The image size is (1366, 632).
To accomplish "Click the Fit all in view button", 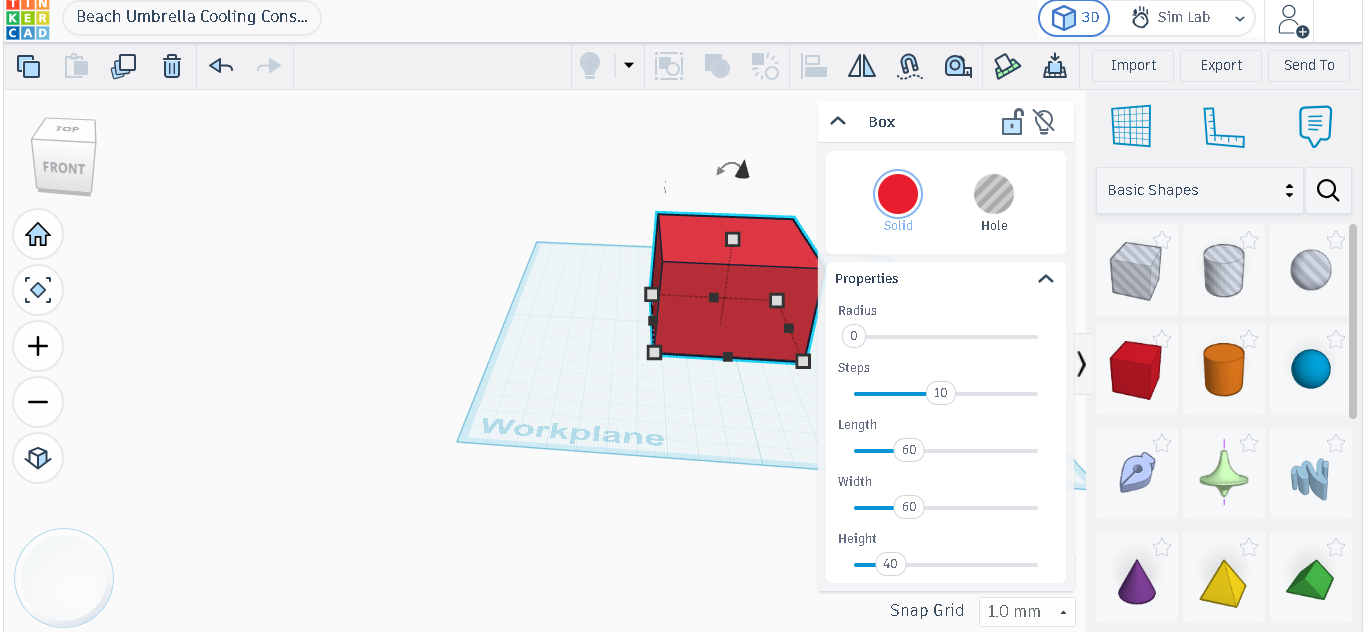I will pos(38,291).
